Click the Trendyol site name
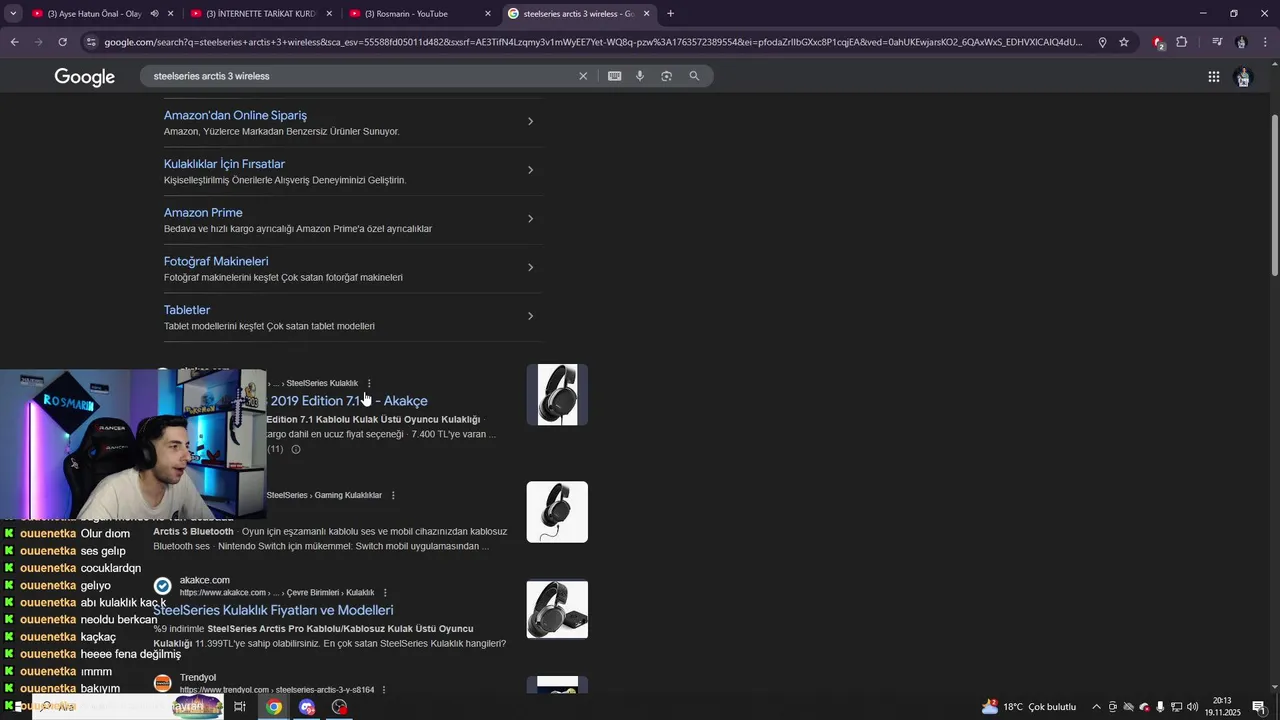The image size is (1280, 720). pos(198,678)
